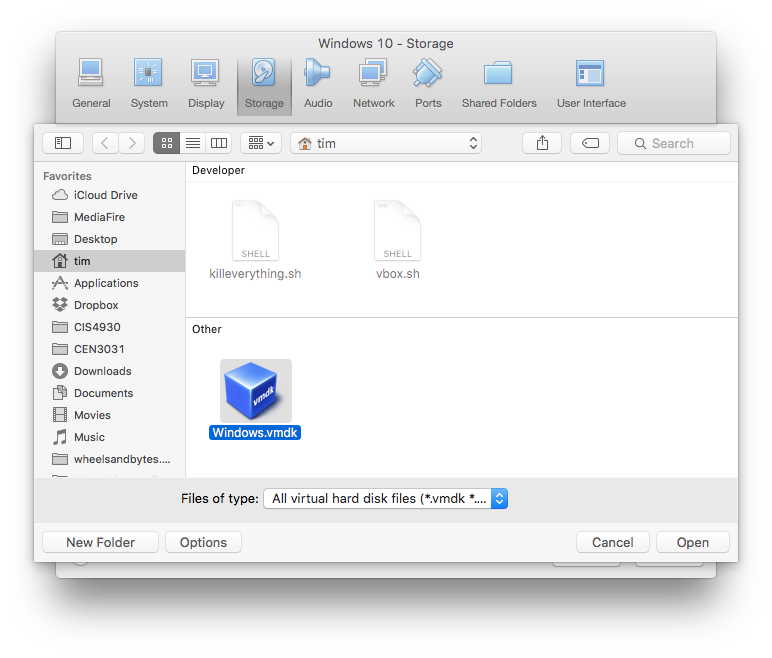This screenshot has height=658, width=772.
Task: Click the Cancel button
Action: [x=612, y=542]
